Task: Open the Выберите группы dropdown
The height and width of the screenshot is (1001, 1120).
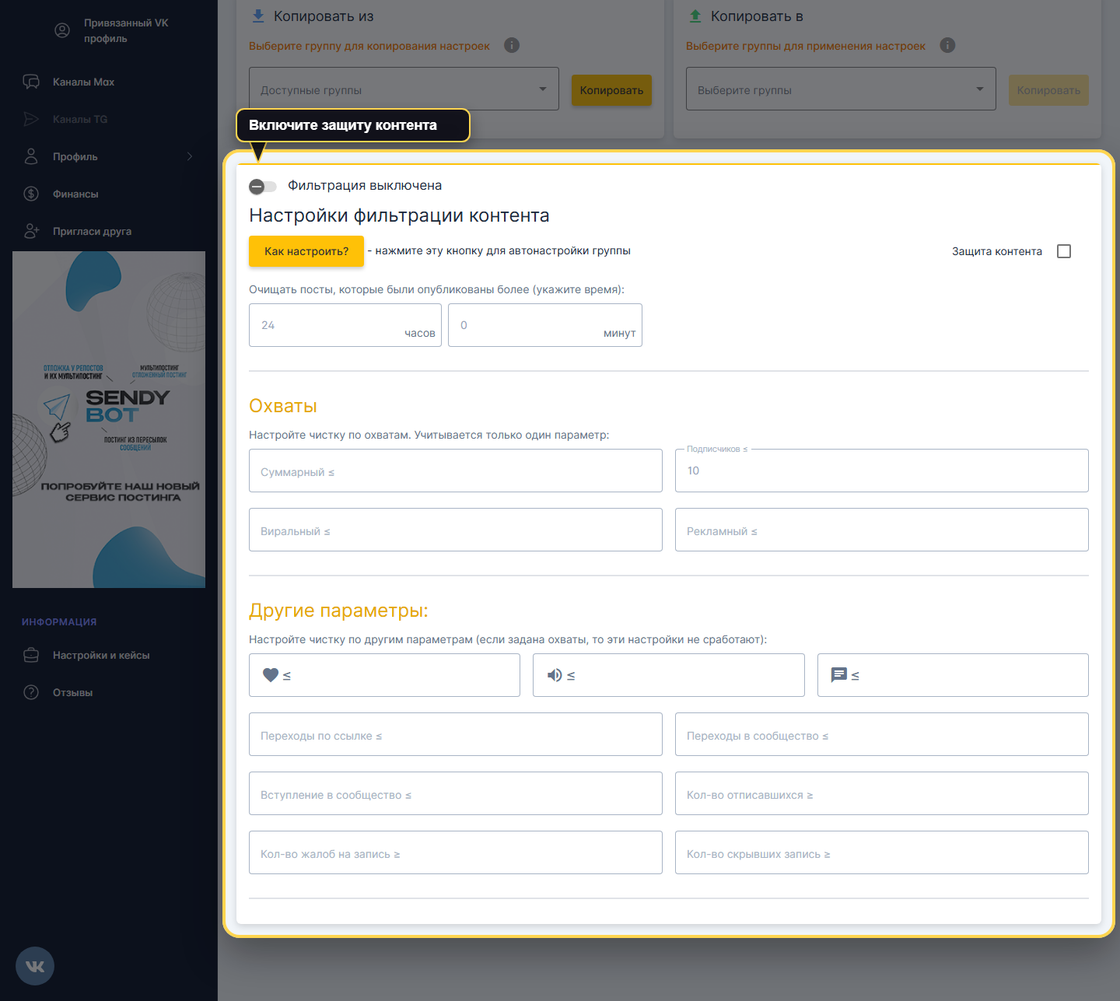Action: [x=840, y=89]
